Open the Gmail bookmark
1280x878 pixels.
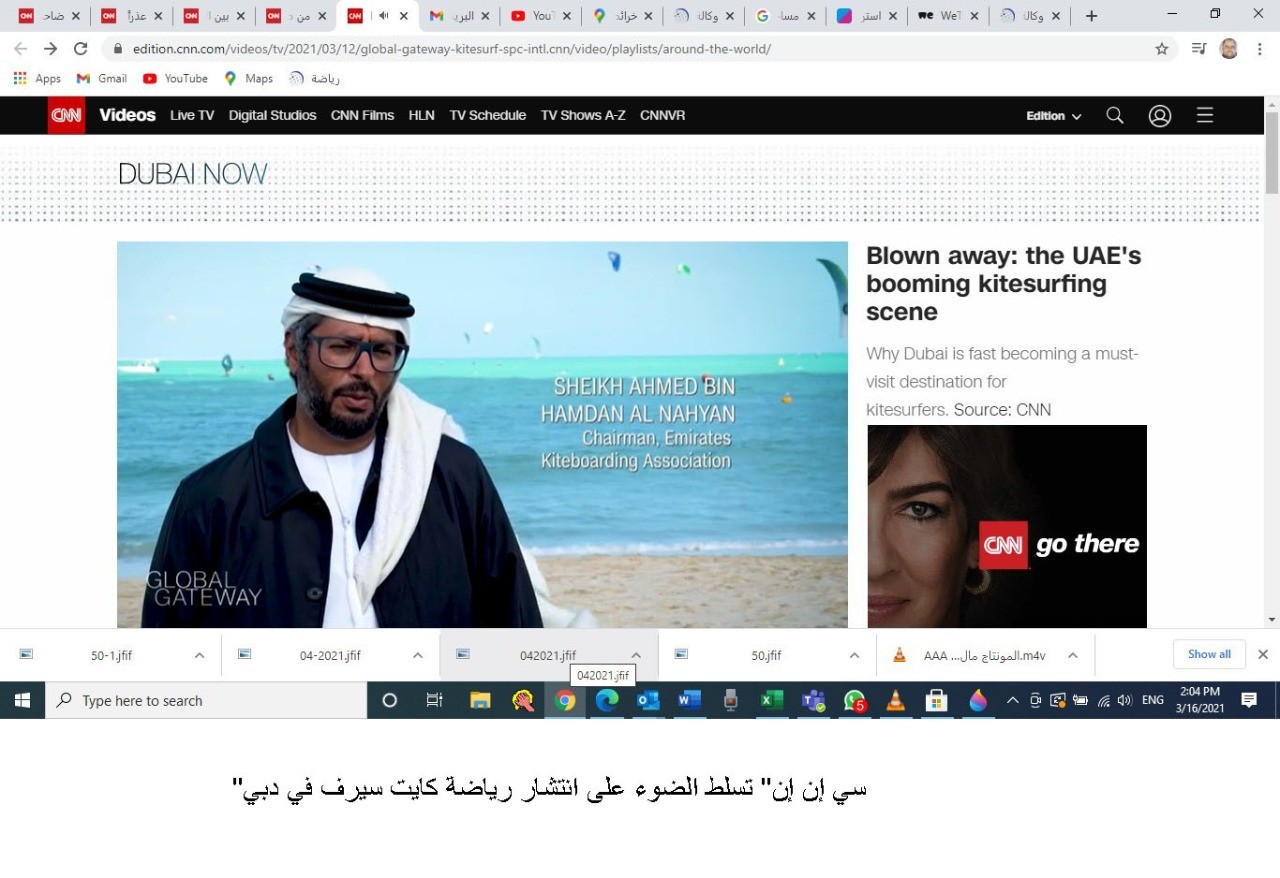(x=102, y=78)
